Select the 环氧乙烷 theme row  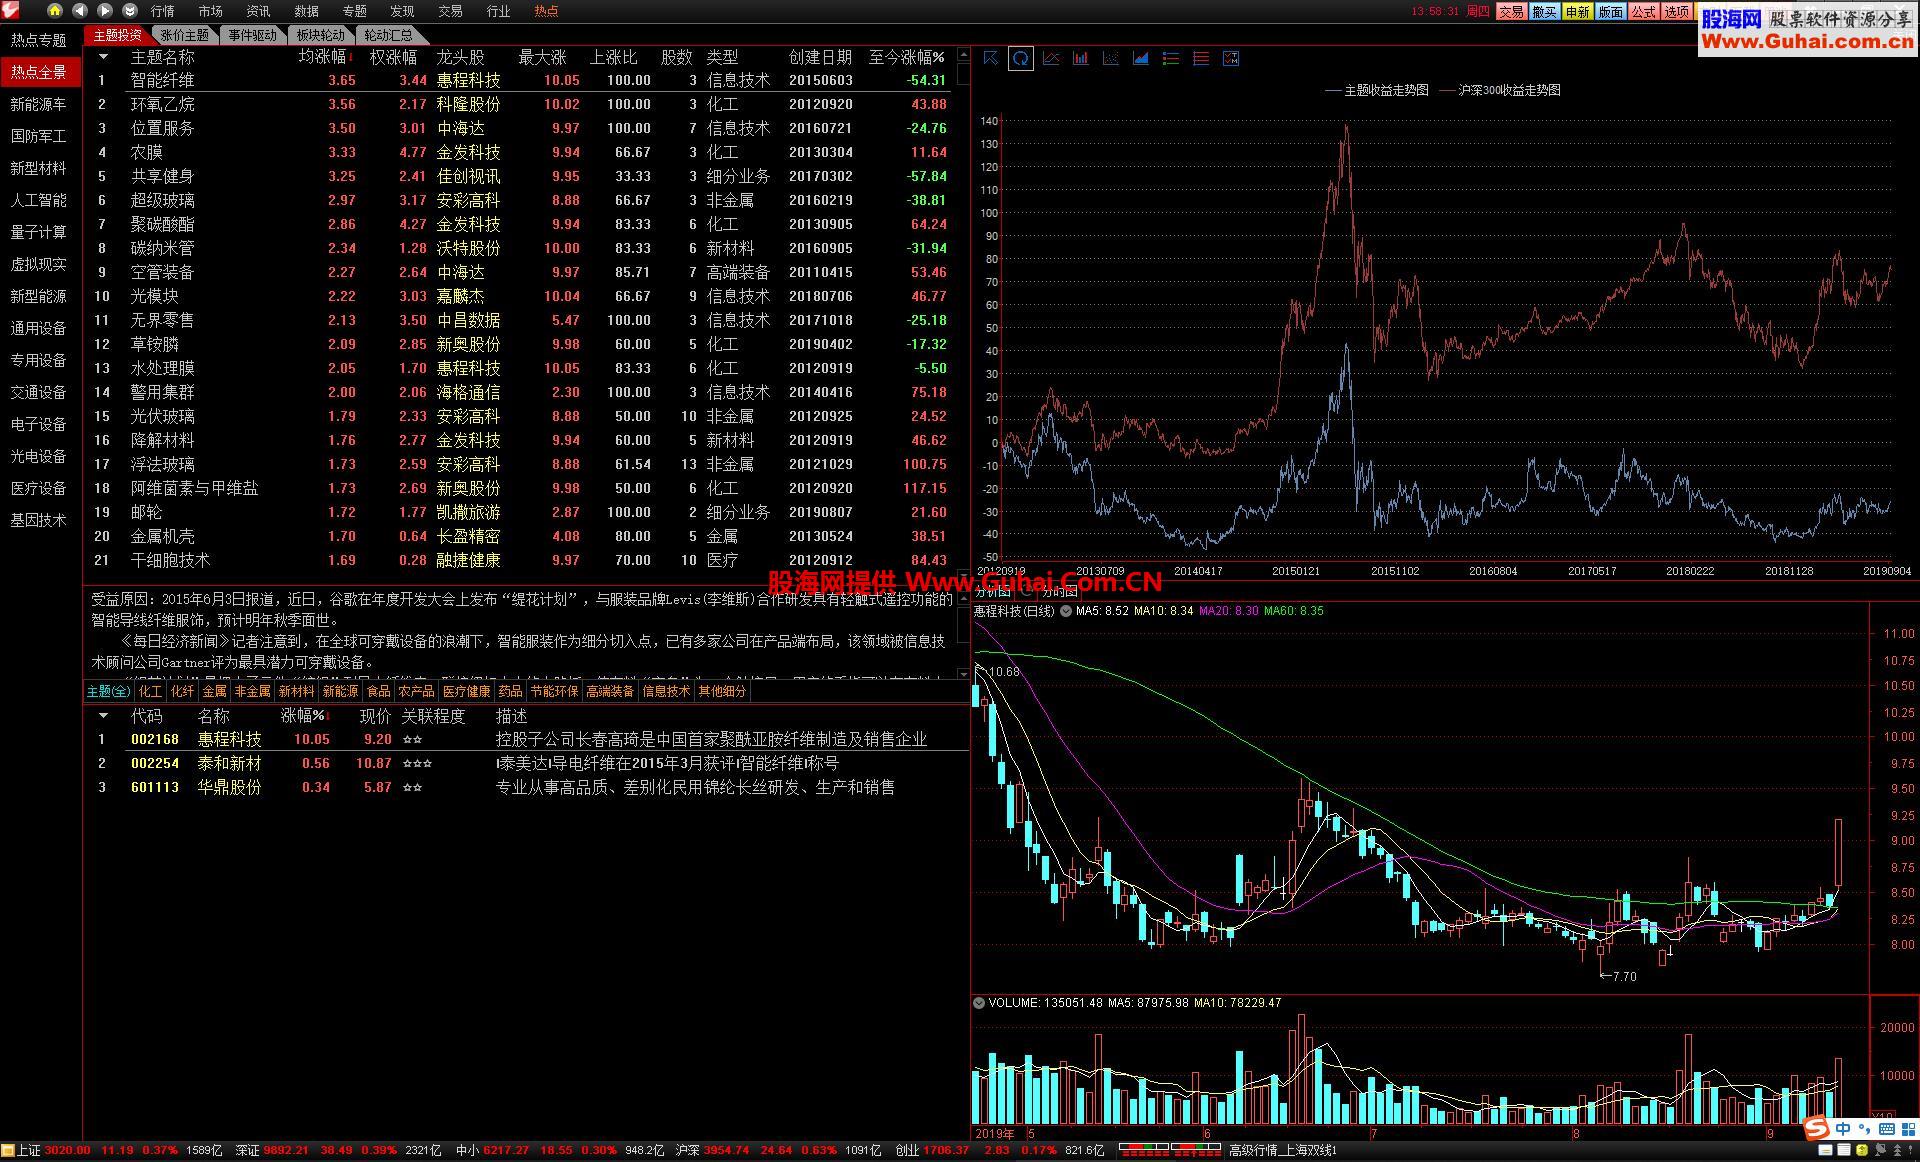(x=520, y=104)
